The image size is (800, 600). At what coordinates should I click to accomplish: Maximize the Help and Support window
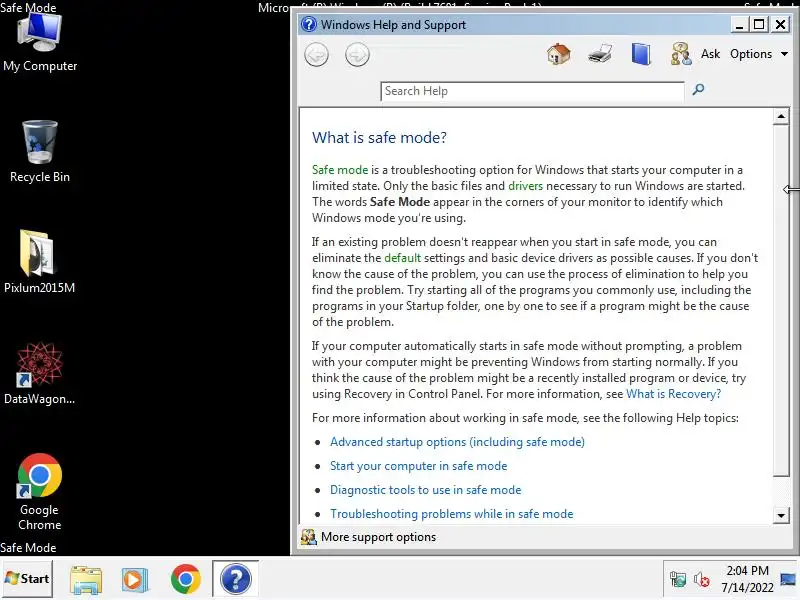point(759,24)
